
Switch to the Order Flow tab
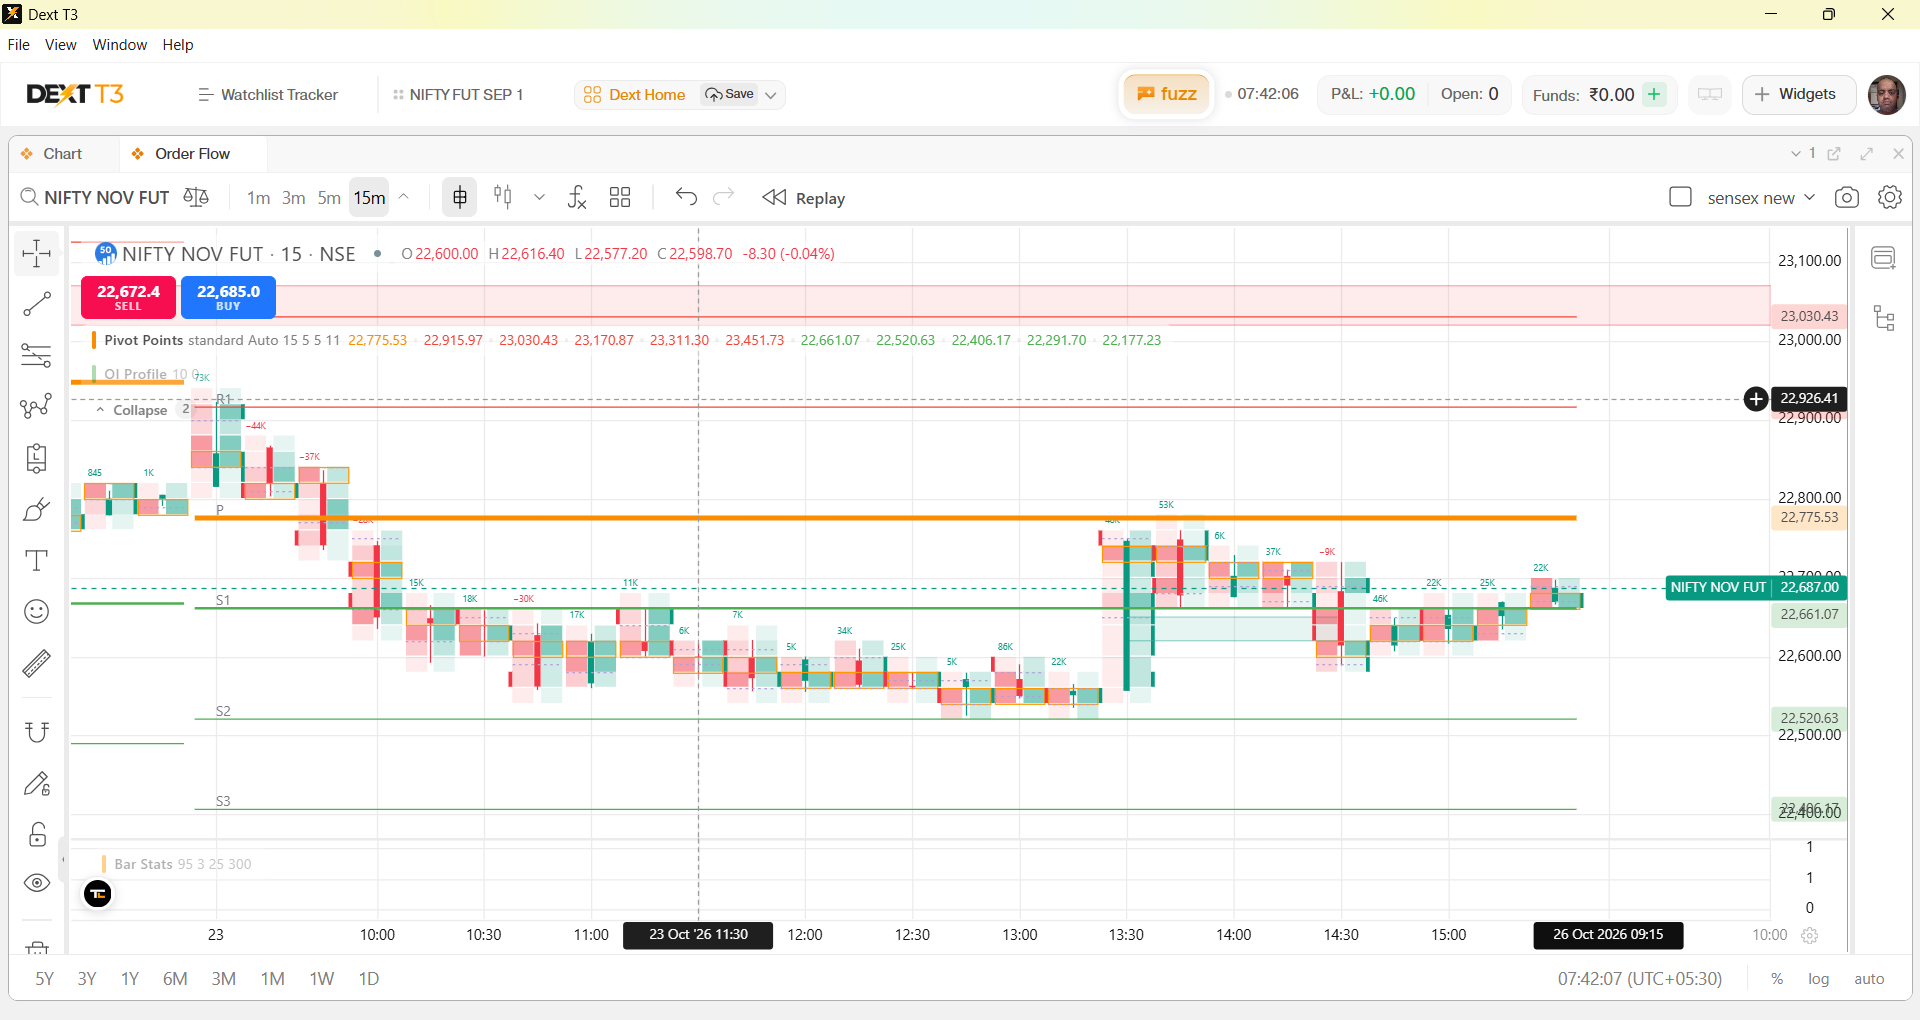(x=192, y=154)
